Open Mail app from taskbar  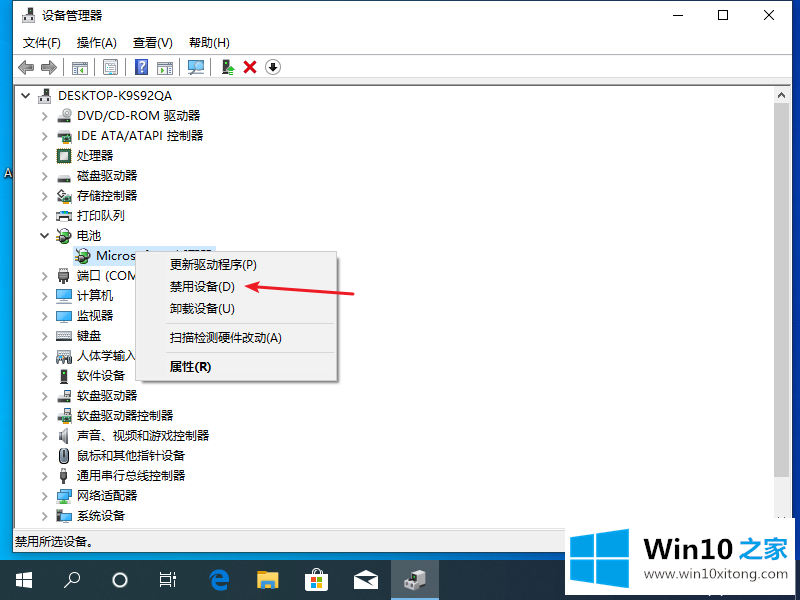tap(365, 580)
